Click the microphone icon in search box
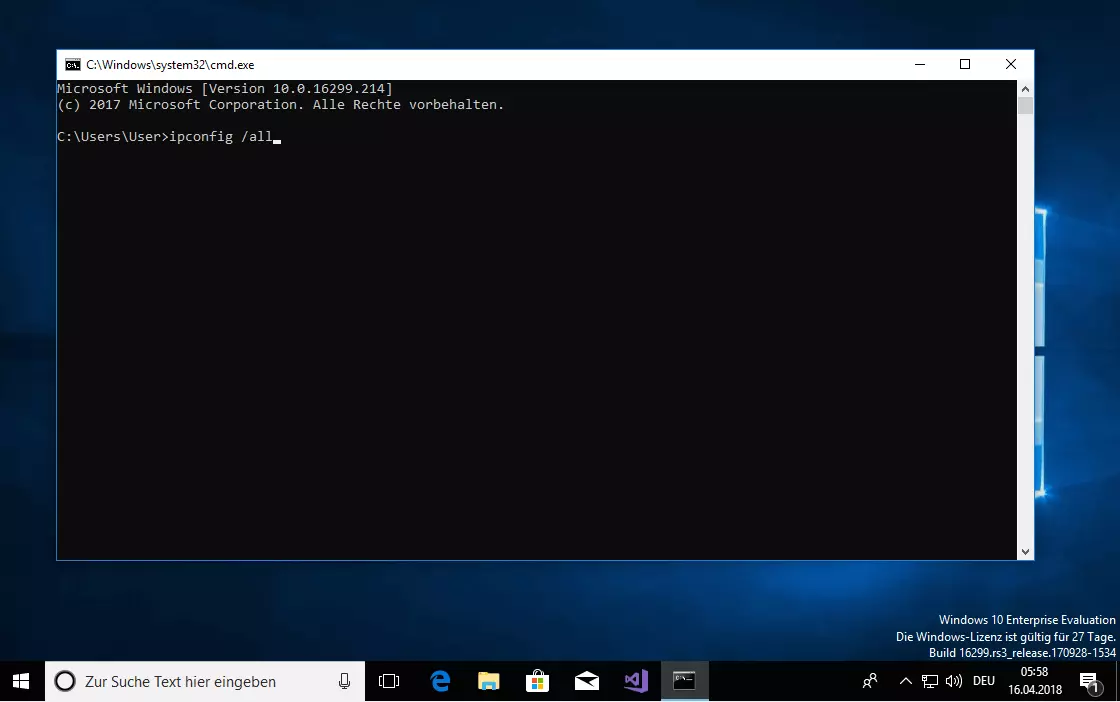Image resolution: width=1120 pixels, height=702 pixels. (x=344, y=681)
